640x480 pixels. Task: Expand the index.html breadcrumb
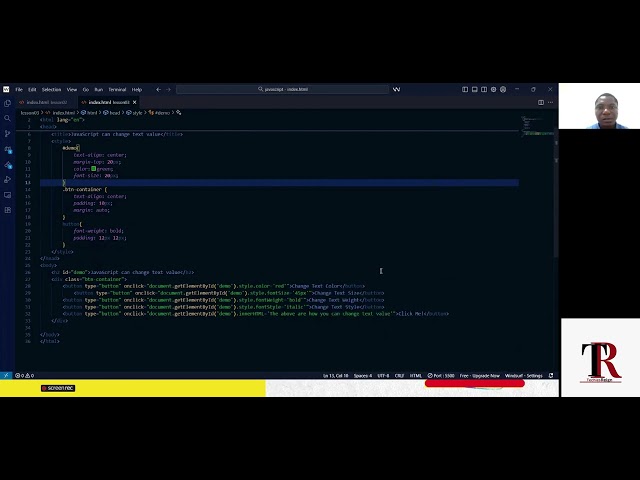click(x=60, y=113)
